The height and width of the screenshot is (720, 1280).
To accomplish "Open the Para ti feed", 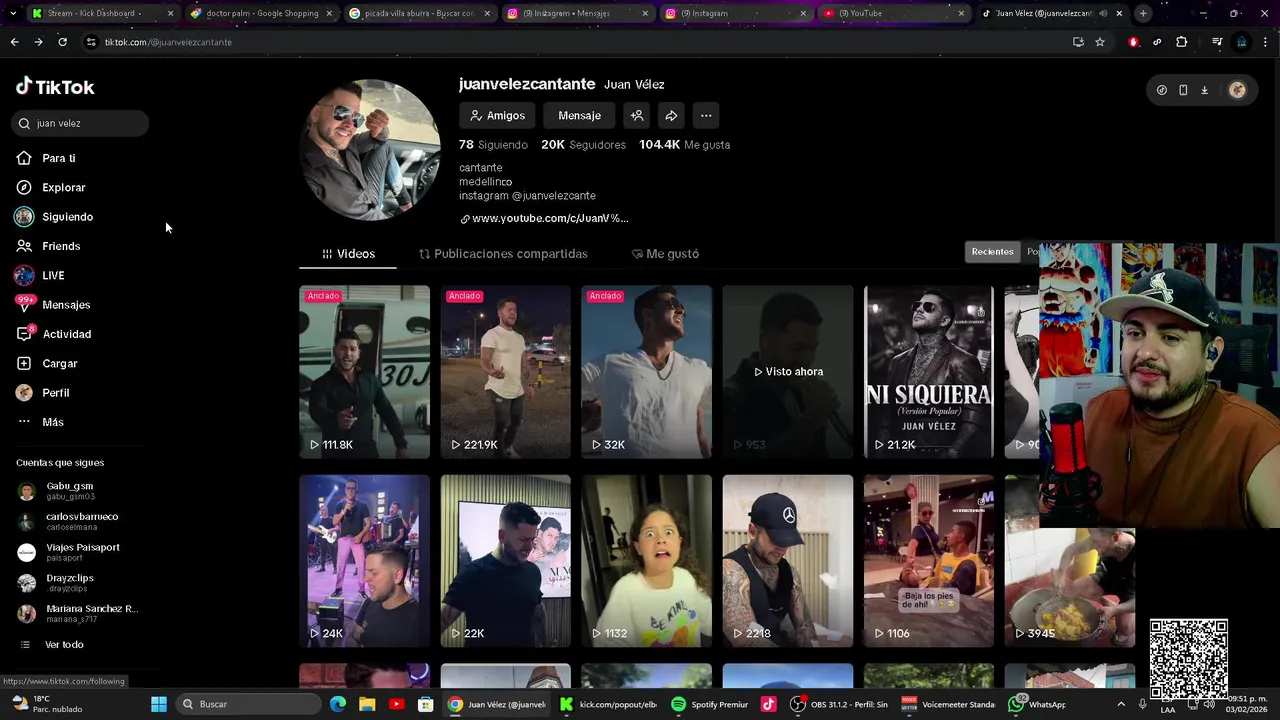I will [x=58, y=158].
